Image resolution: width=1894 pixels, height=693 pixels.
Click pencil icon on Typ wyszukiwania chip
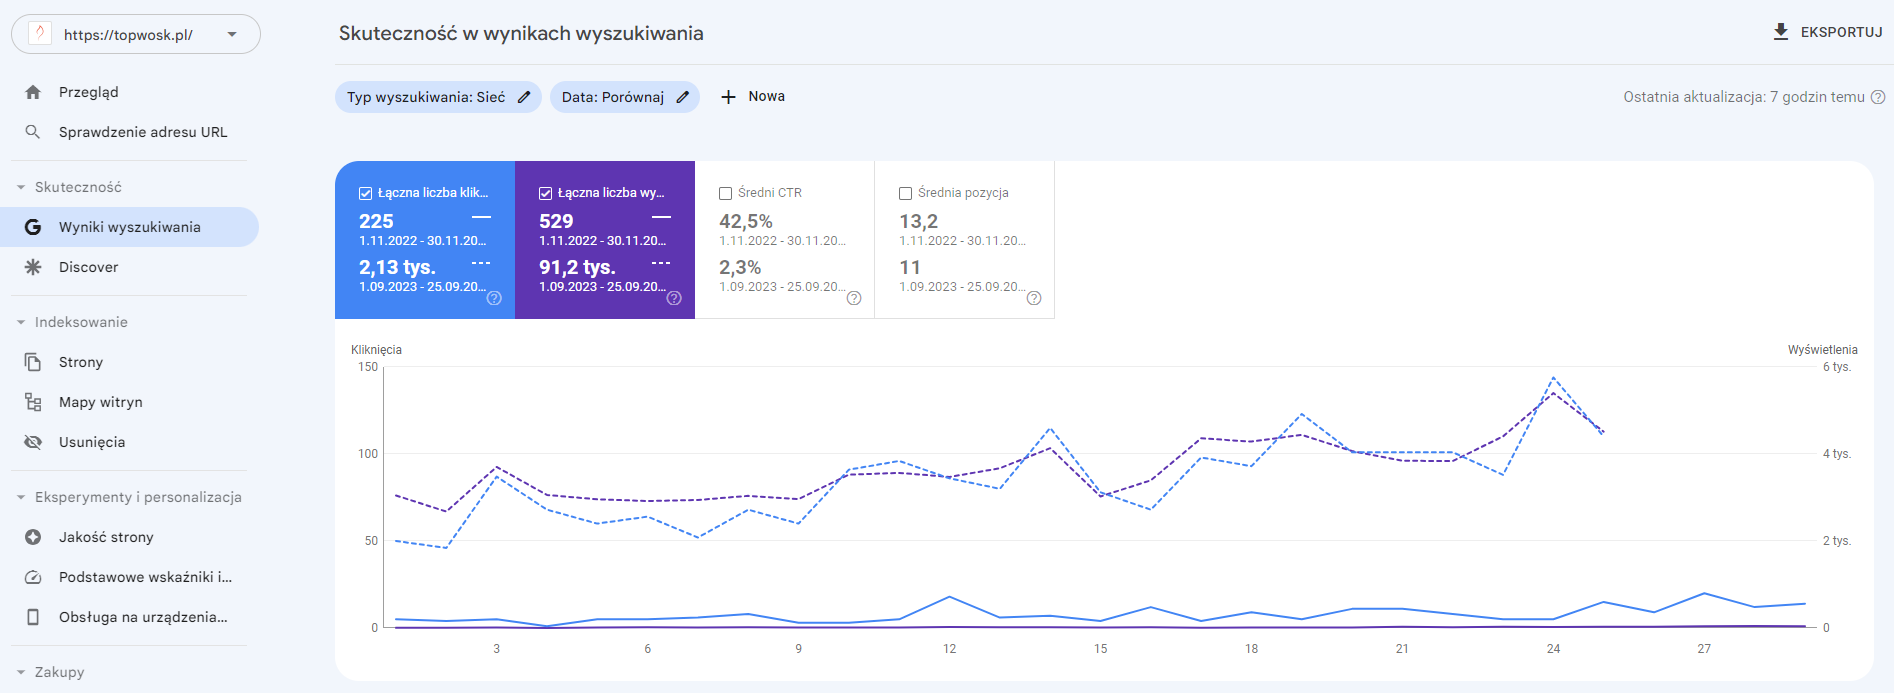[x=524, y=97]
